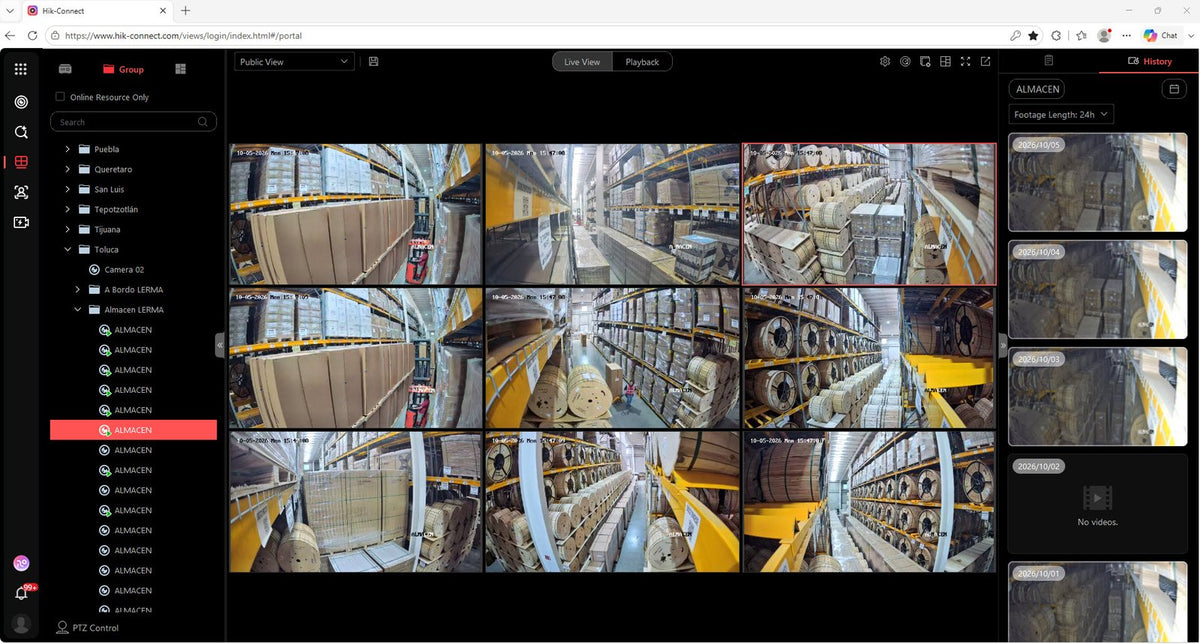Open the Footage Length 24h dropdown
The height and width of the screenshot is (644, 1200).
click(1061, 115)
